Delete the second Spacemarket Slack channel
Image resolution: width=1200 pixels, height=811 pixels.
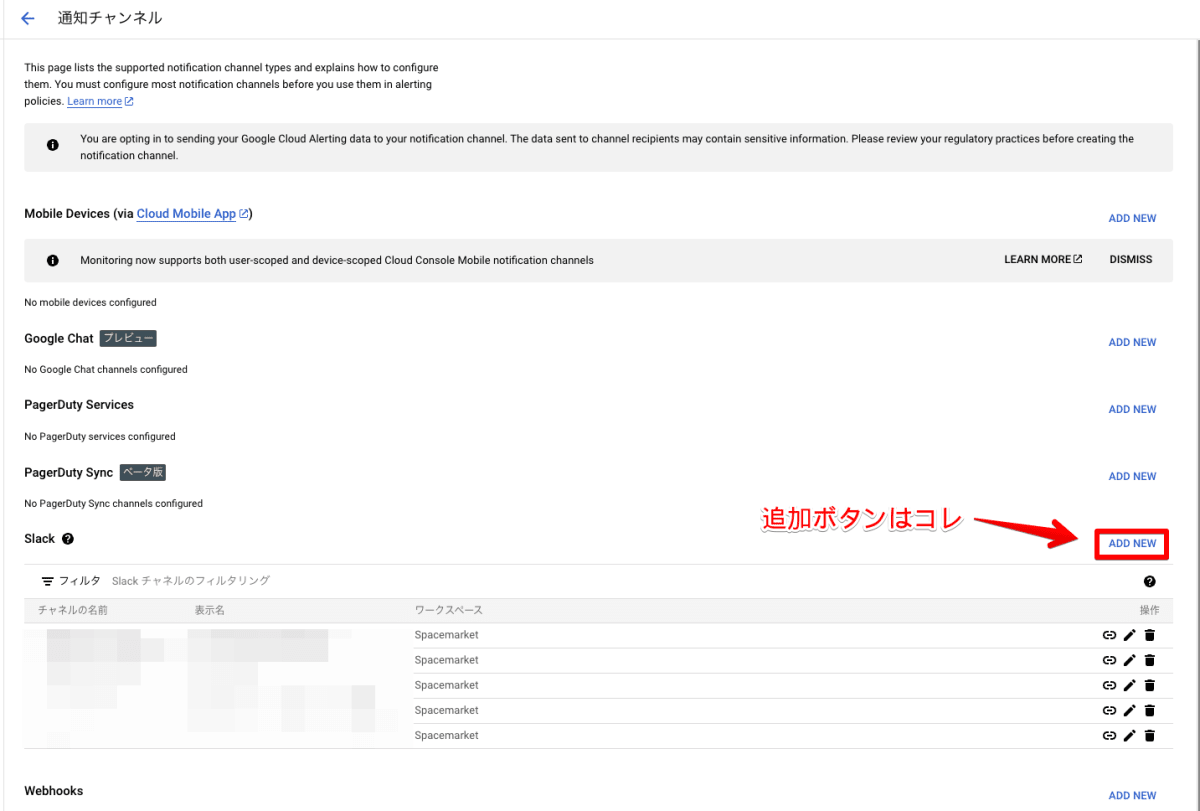click(x=1149, y=660)
